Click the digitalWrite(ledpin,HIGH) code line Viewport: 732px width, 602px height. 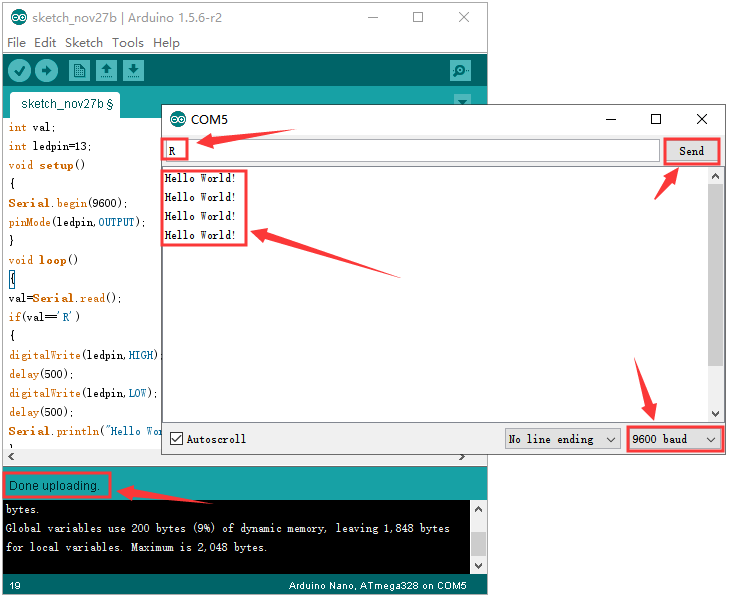tap(85, 356)
